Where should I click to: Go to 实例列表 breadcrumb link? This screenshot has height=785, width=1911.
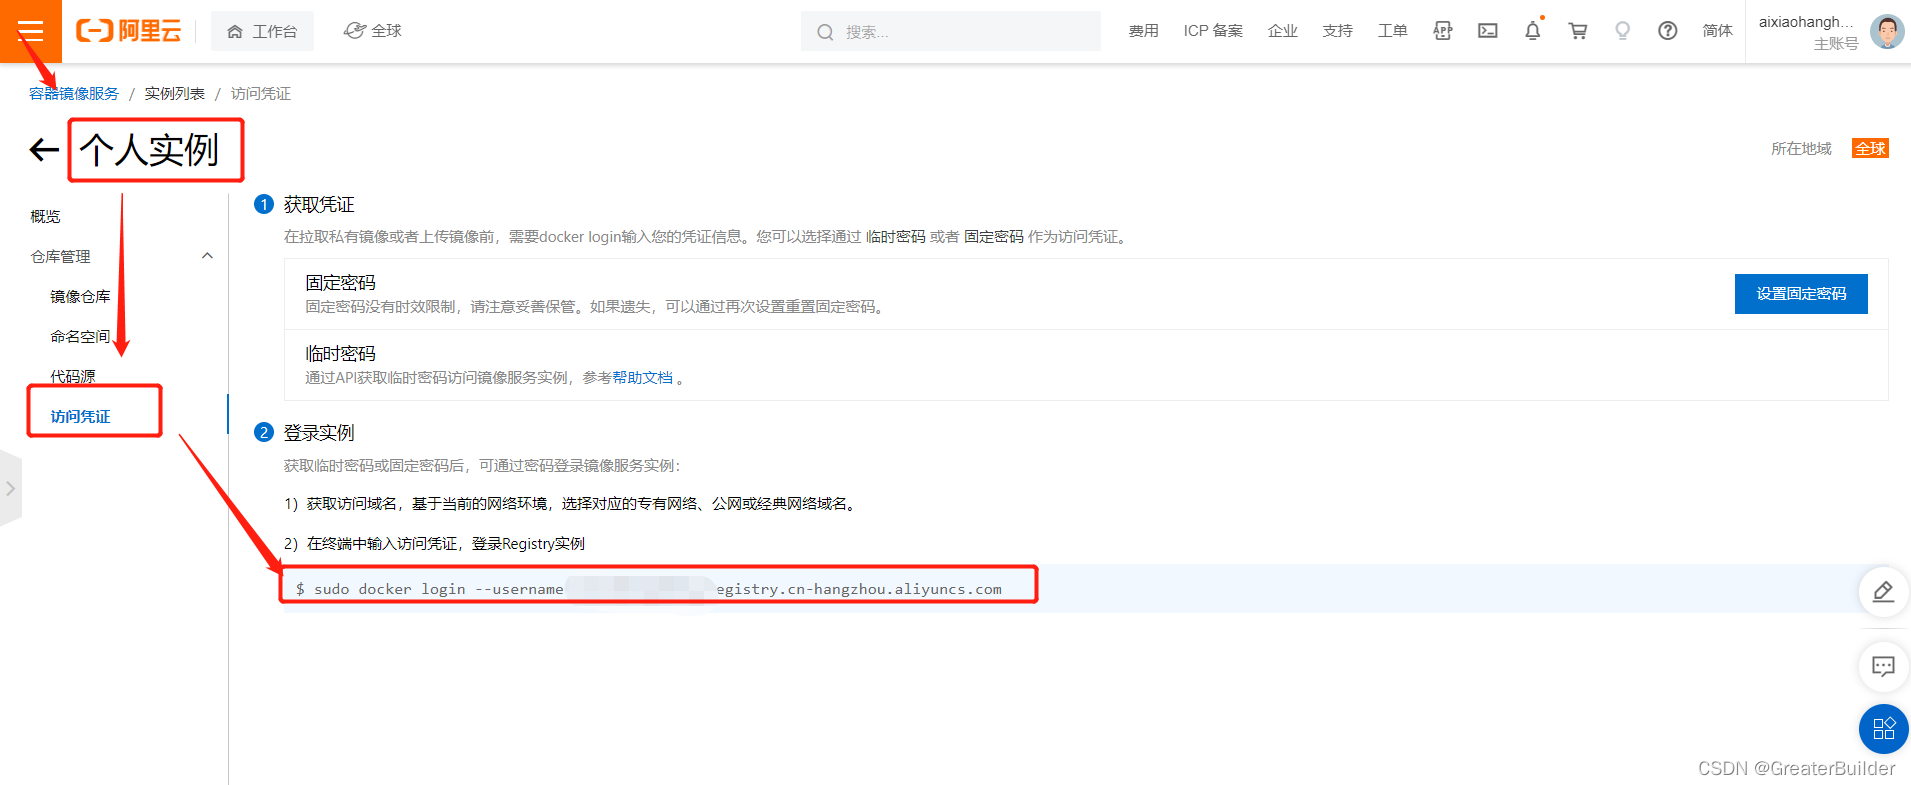(x=174, y=93)
